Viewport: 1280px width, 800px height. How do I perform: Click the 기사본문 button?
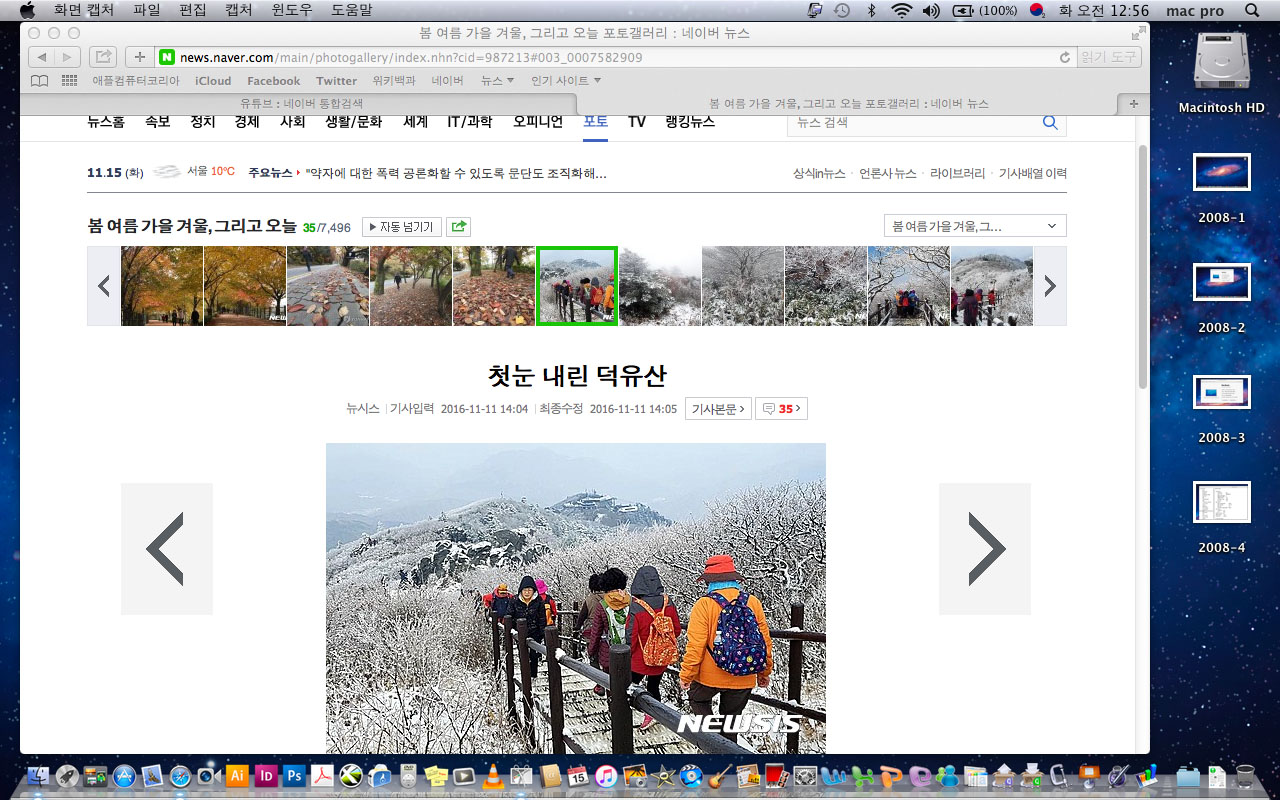pyautogui.click(x=718, y=409)
